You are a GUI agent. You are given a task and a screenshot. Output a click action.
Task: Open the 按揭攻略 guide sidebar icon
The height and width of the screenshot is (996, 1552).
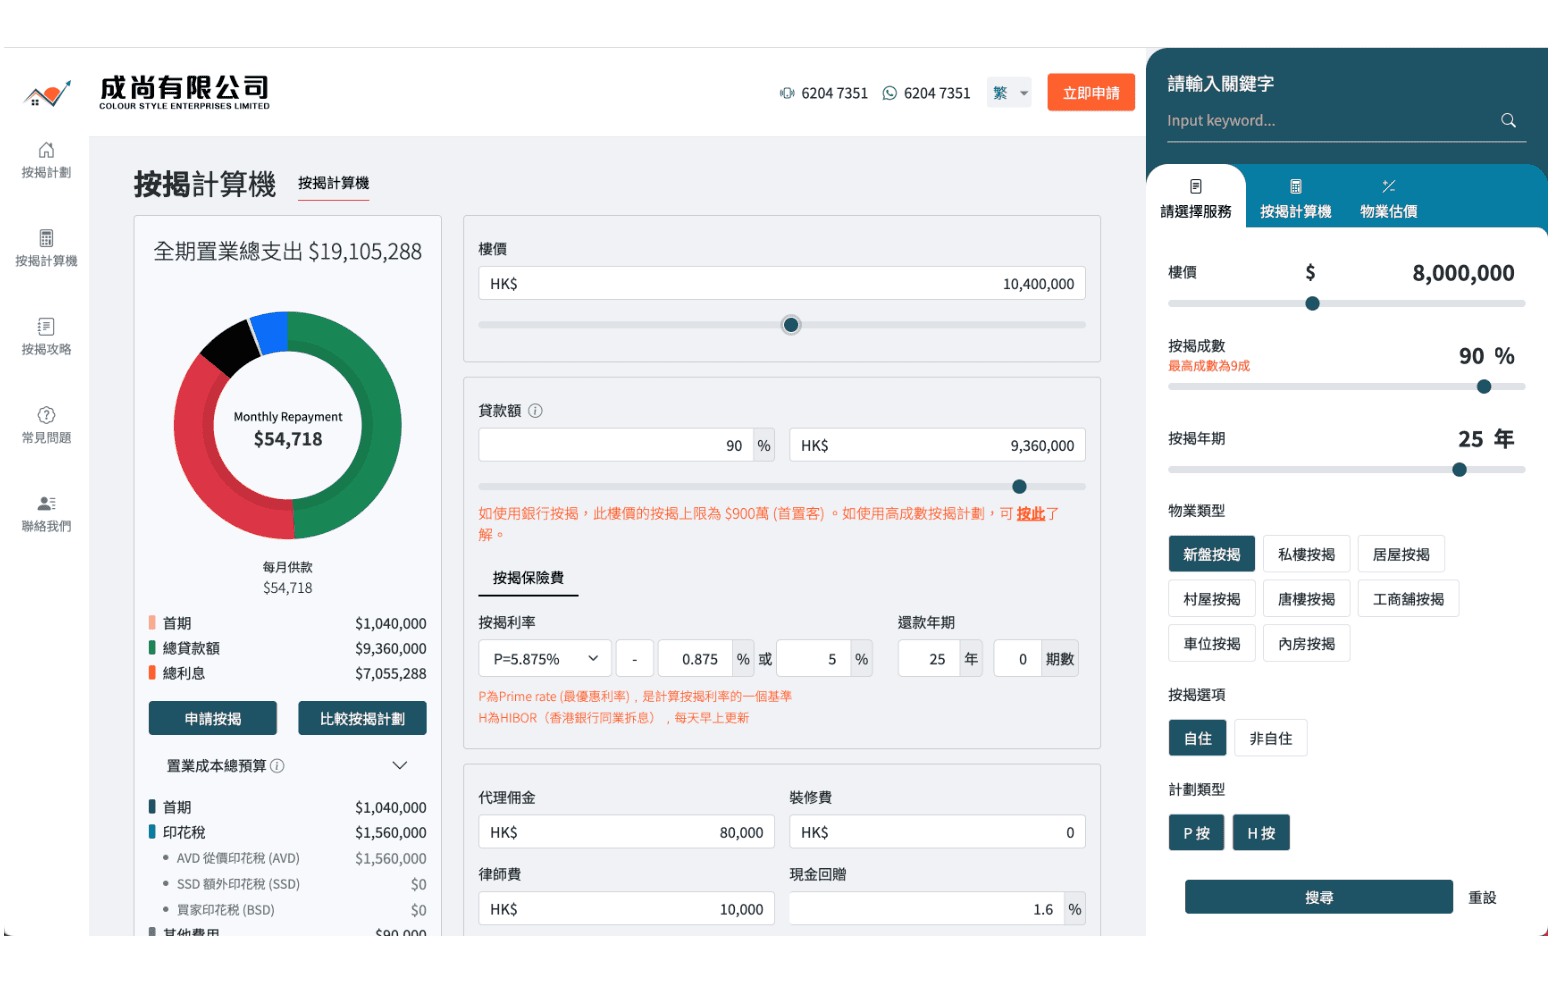click(x=46, y=327)
